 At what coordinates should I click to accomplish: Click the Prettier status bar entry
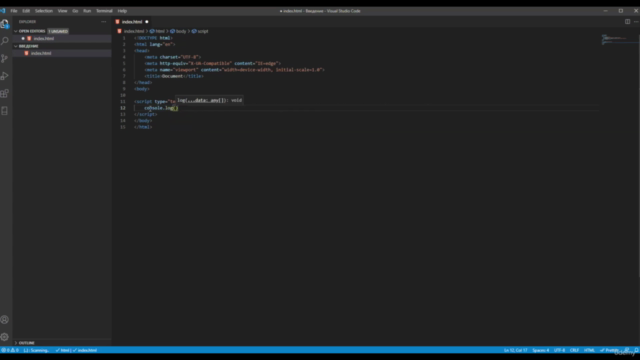pos(609,350)
